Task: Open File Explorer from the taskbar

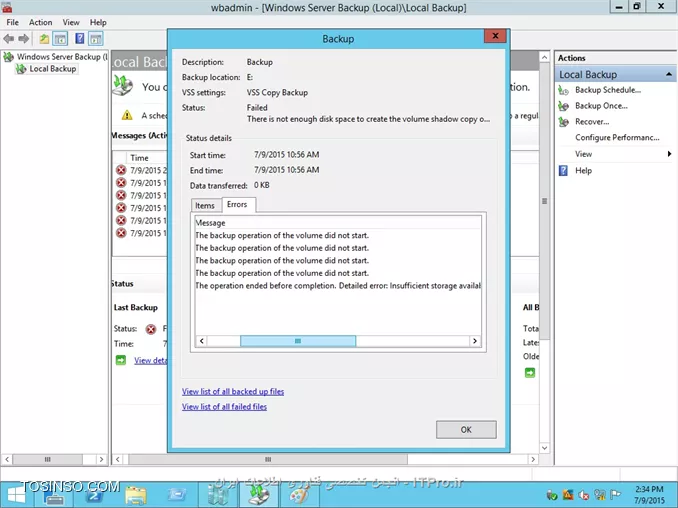Action: point(136,495)
